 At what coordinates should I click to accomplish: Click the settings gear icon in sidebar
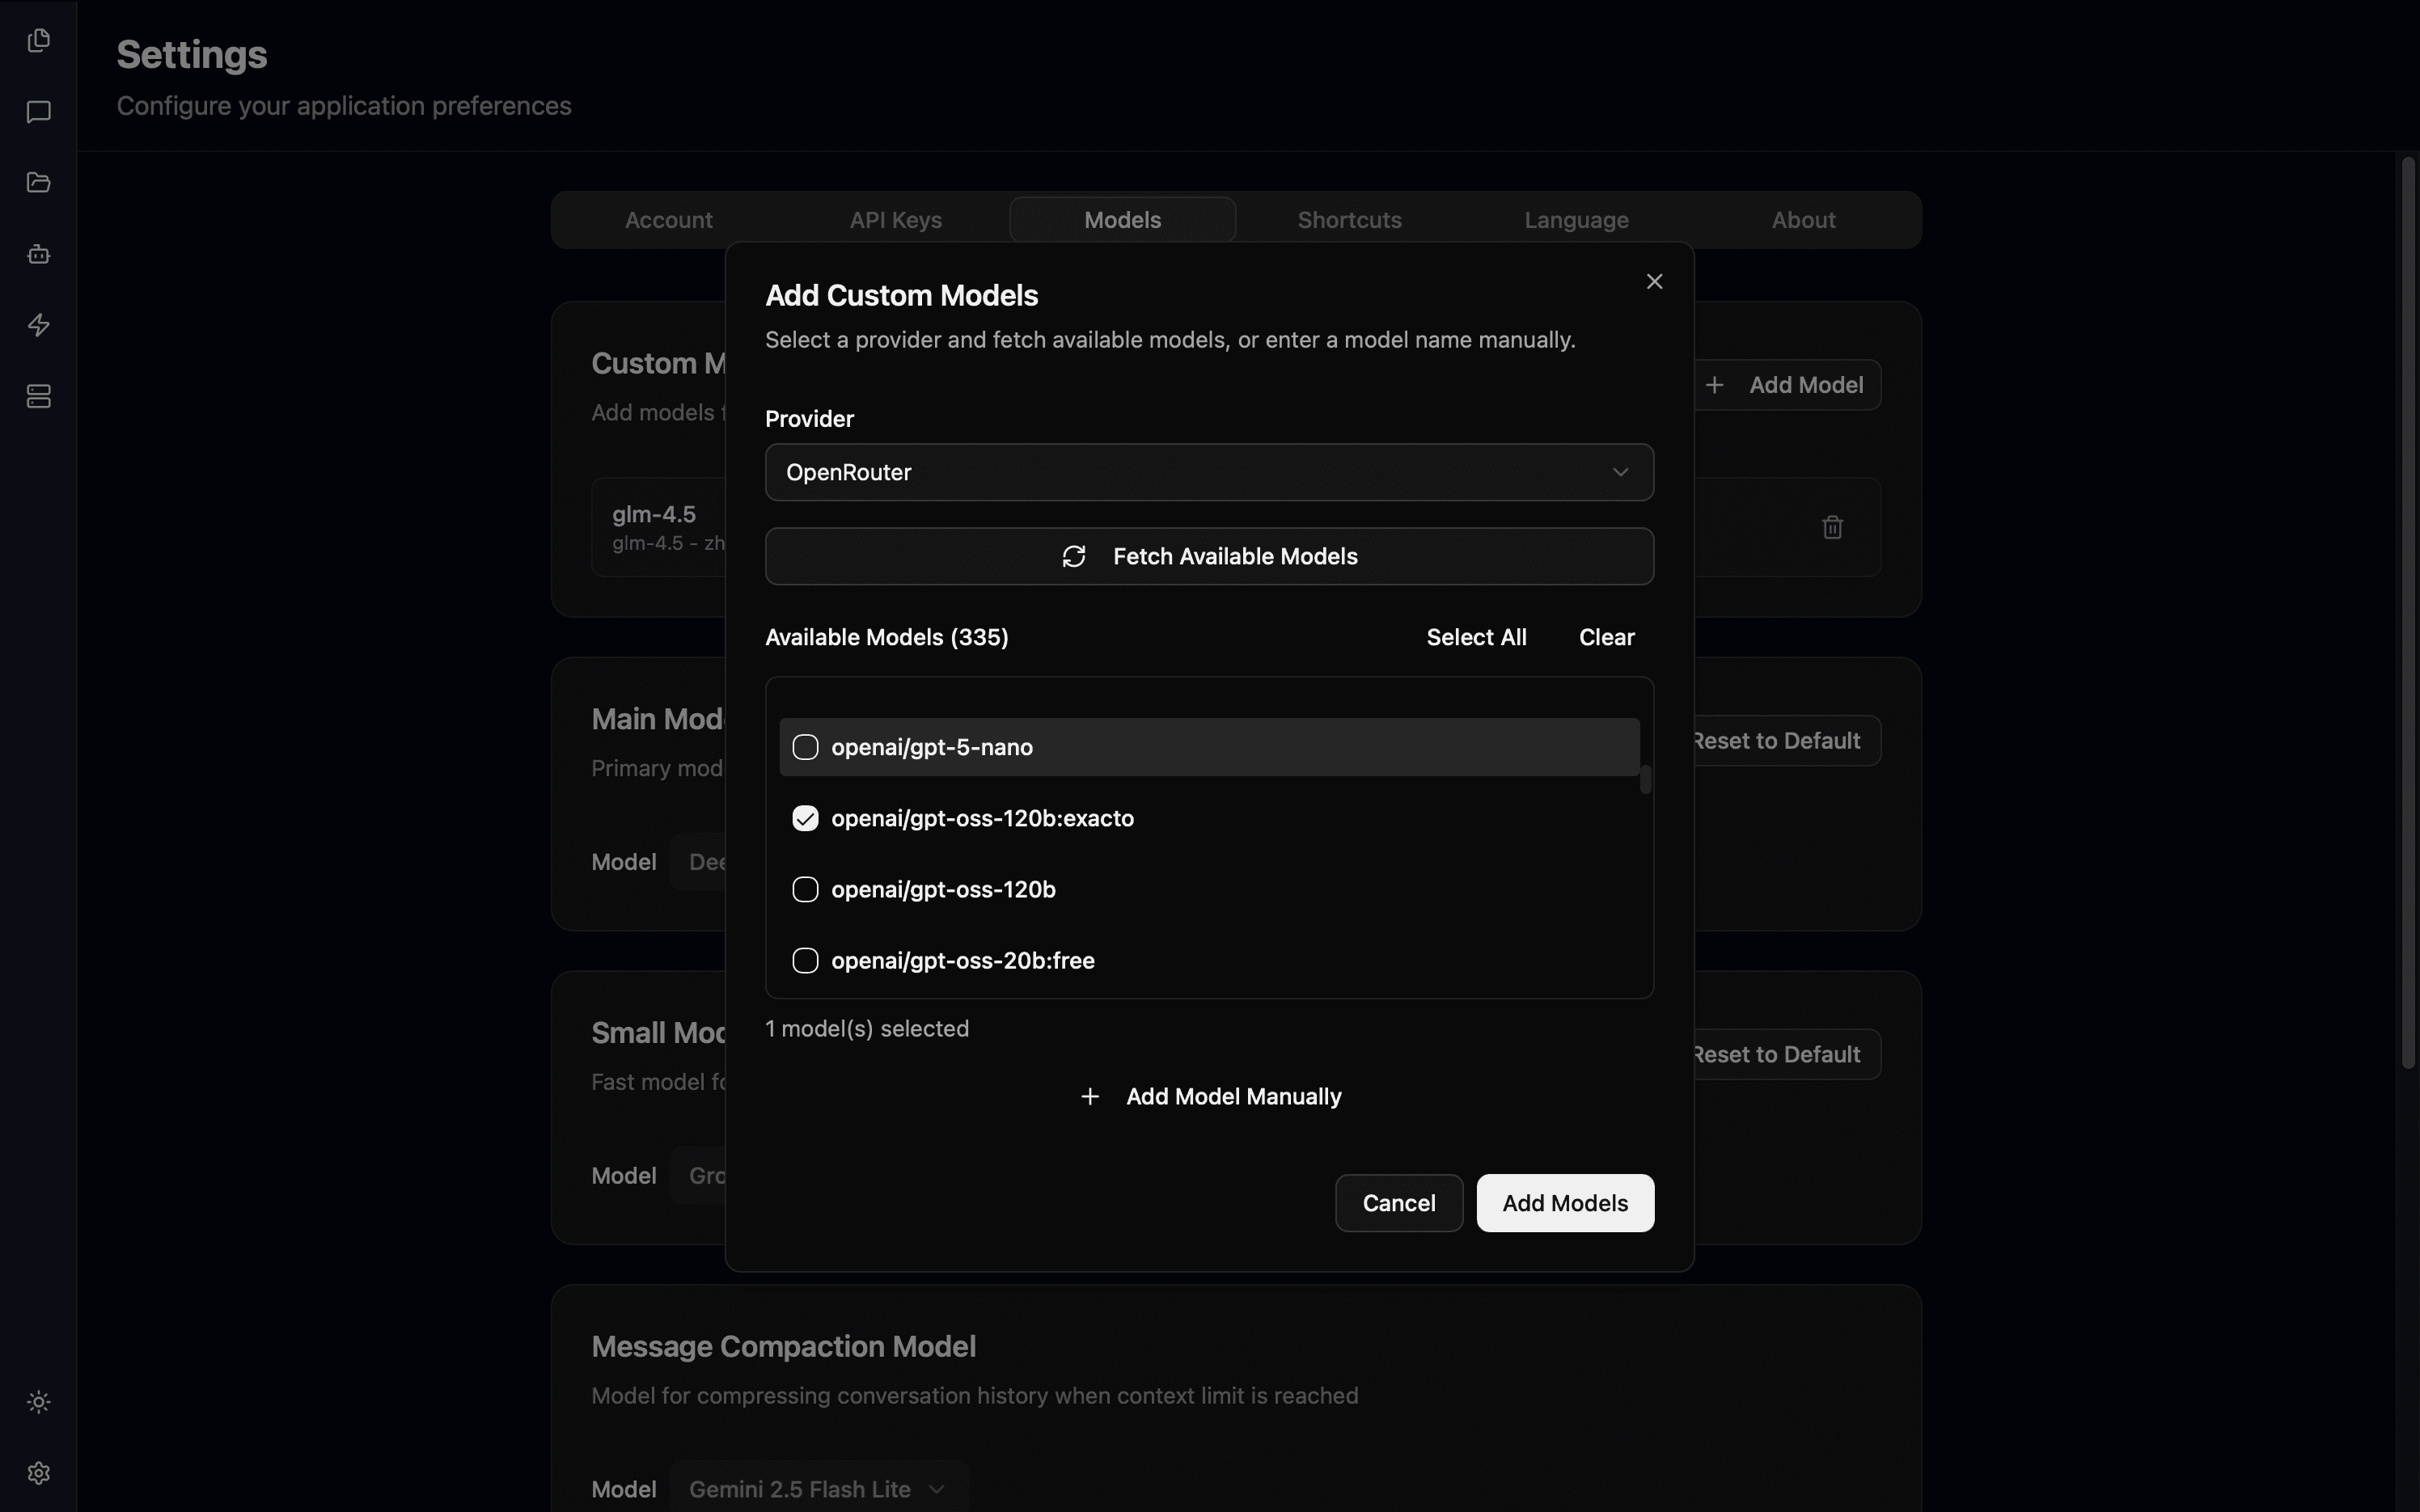coord(38,1473)
